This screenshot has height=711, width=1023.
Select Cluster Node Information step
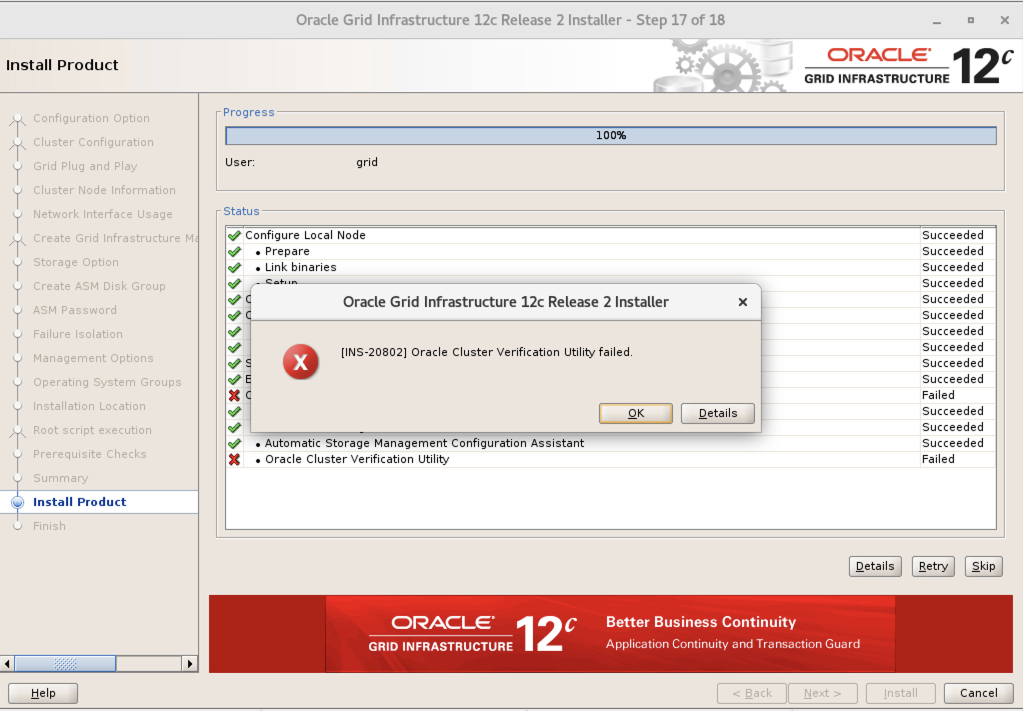pos(104,190)
